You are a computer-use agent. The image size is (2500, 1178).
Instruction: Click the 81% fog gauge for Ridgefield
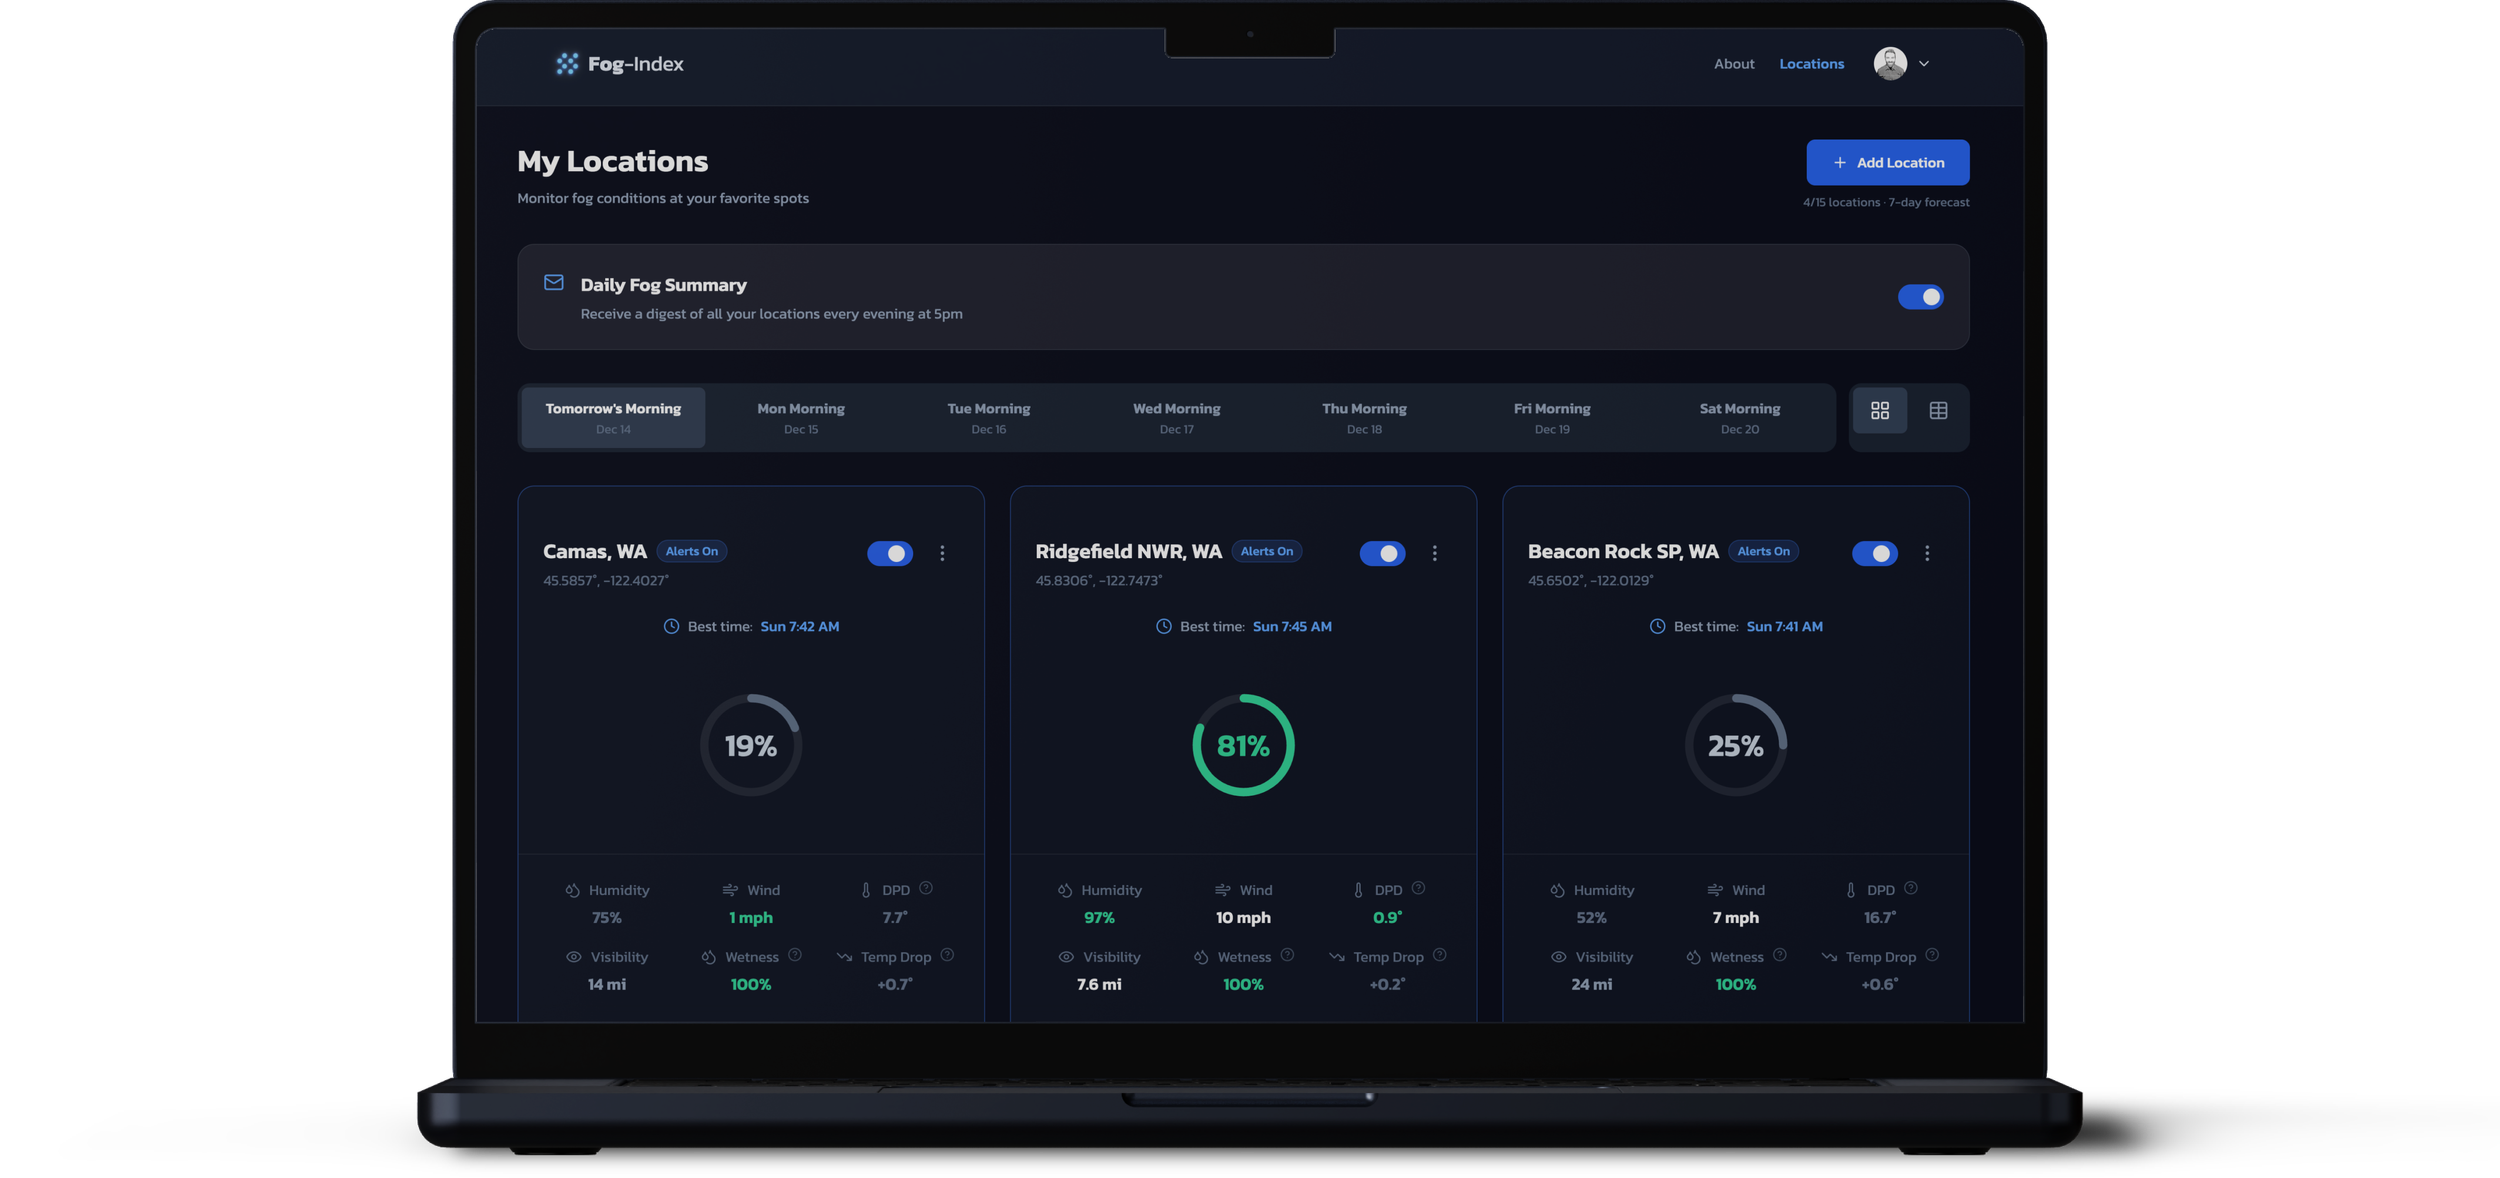click(1243, 745)
